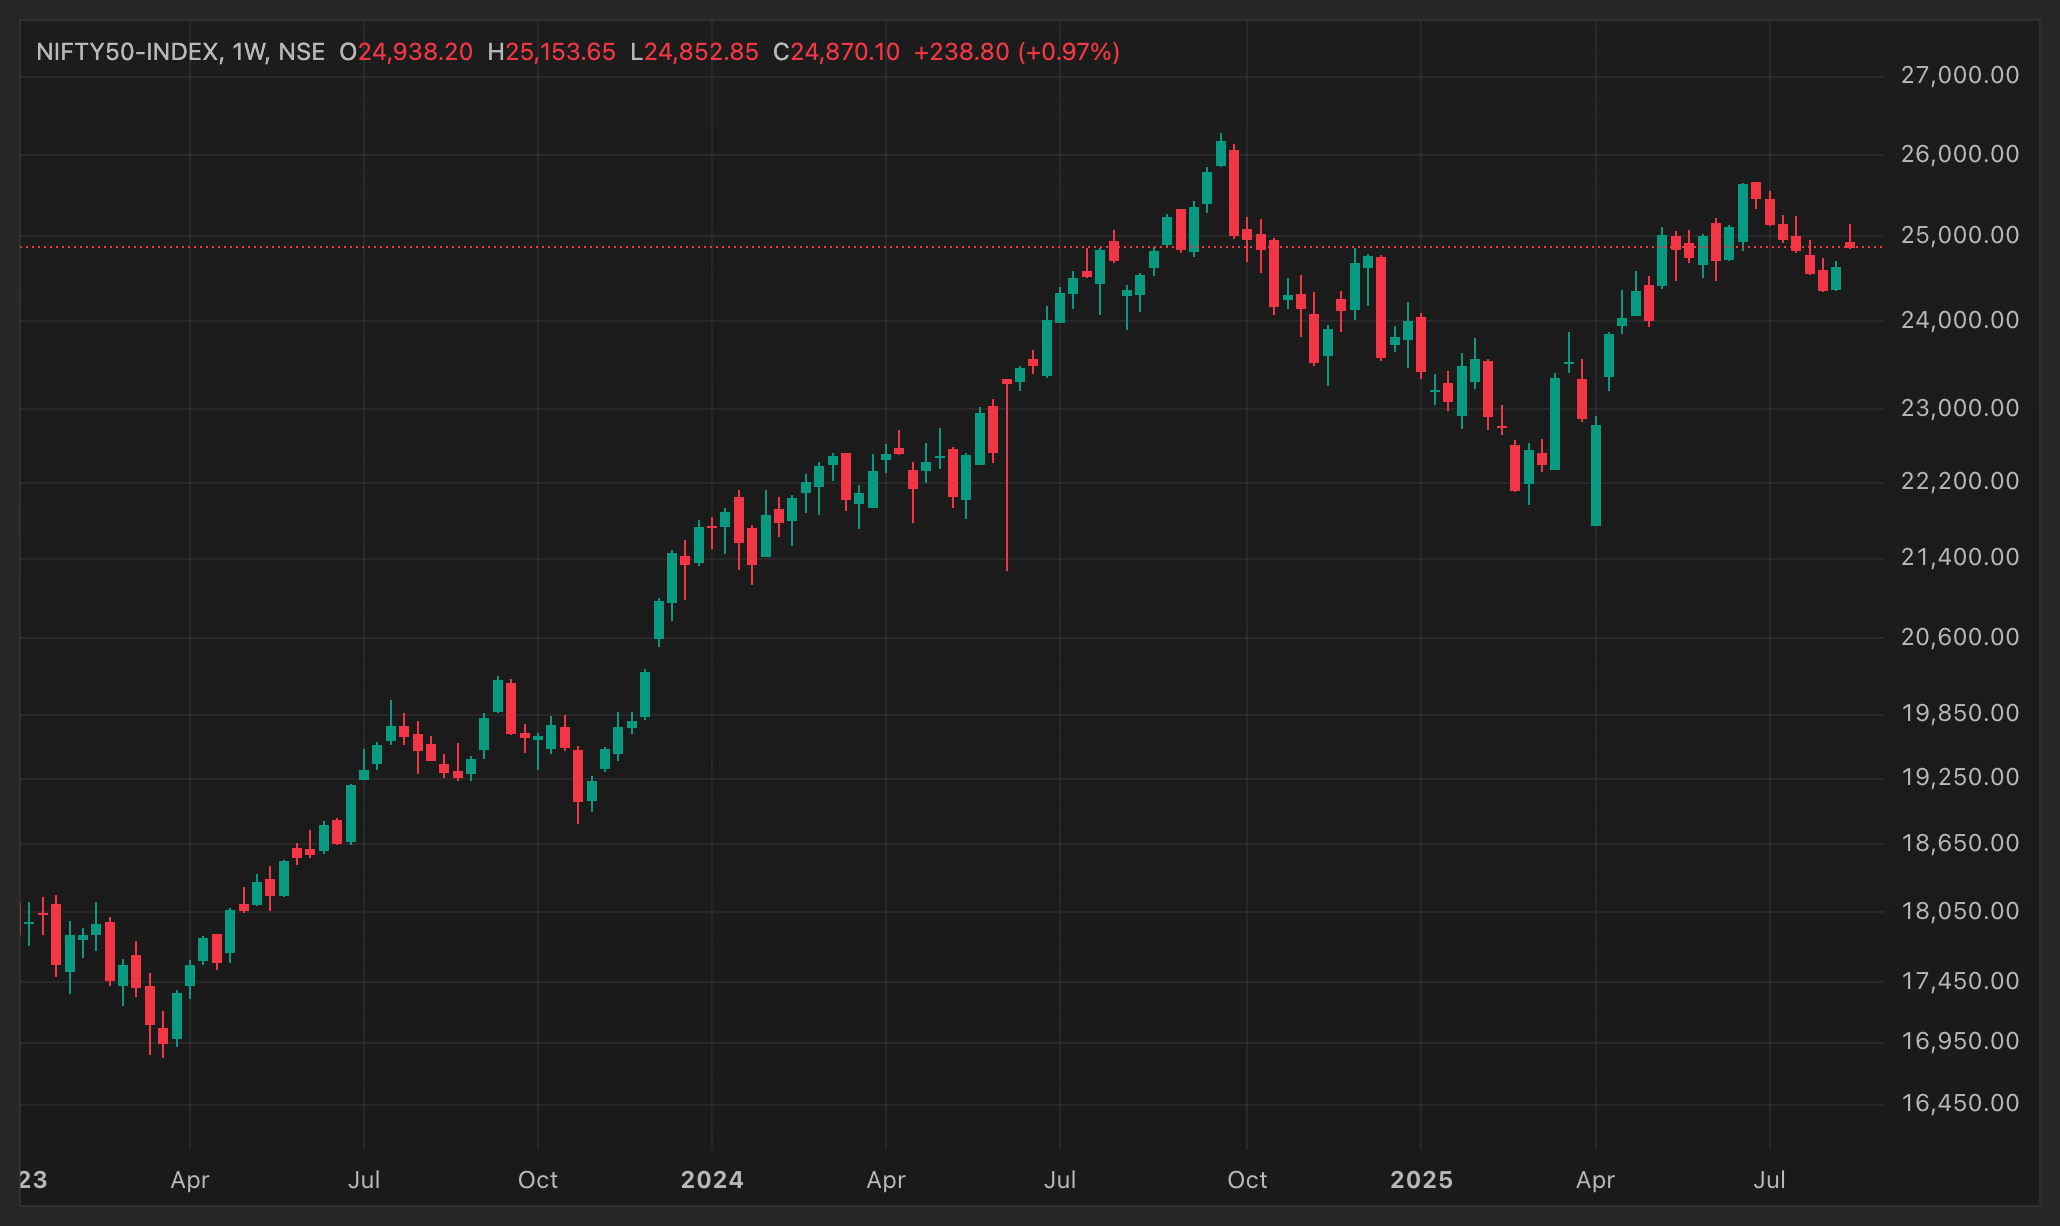The height and width of the screenshot is (1226, 2060).
Task: Click the 20,600.00 price axis label
Action: point(1959,637)
